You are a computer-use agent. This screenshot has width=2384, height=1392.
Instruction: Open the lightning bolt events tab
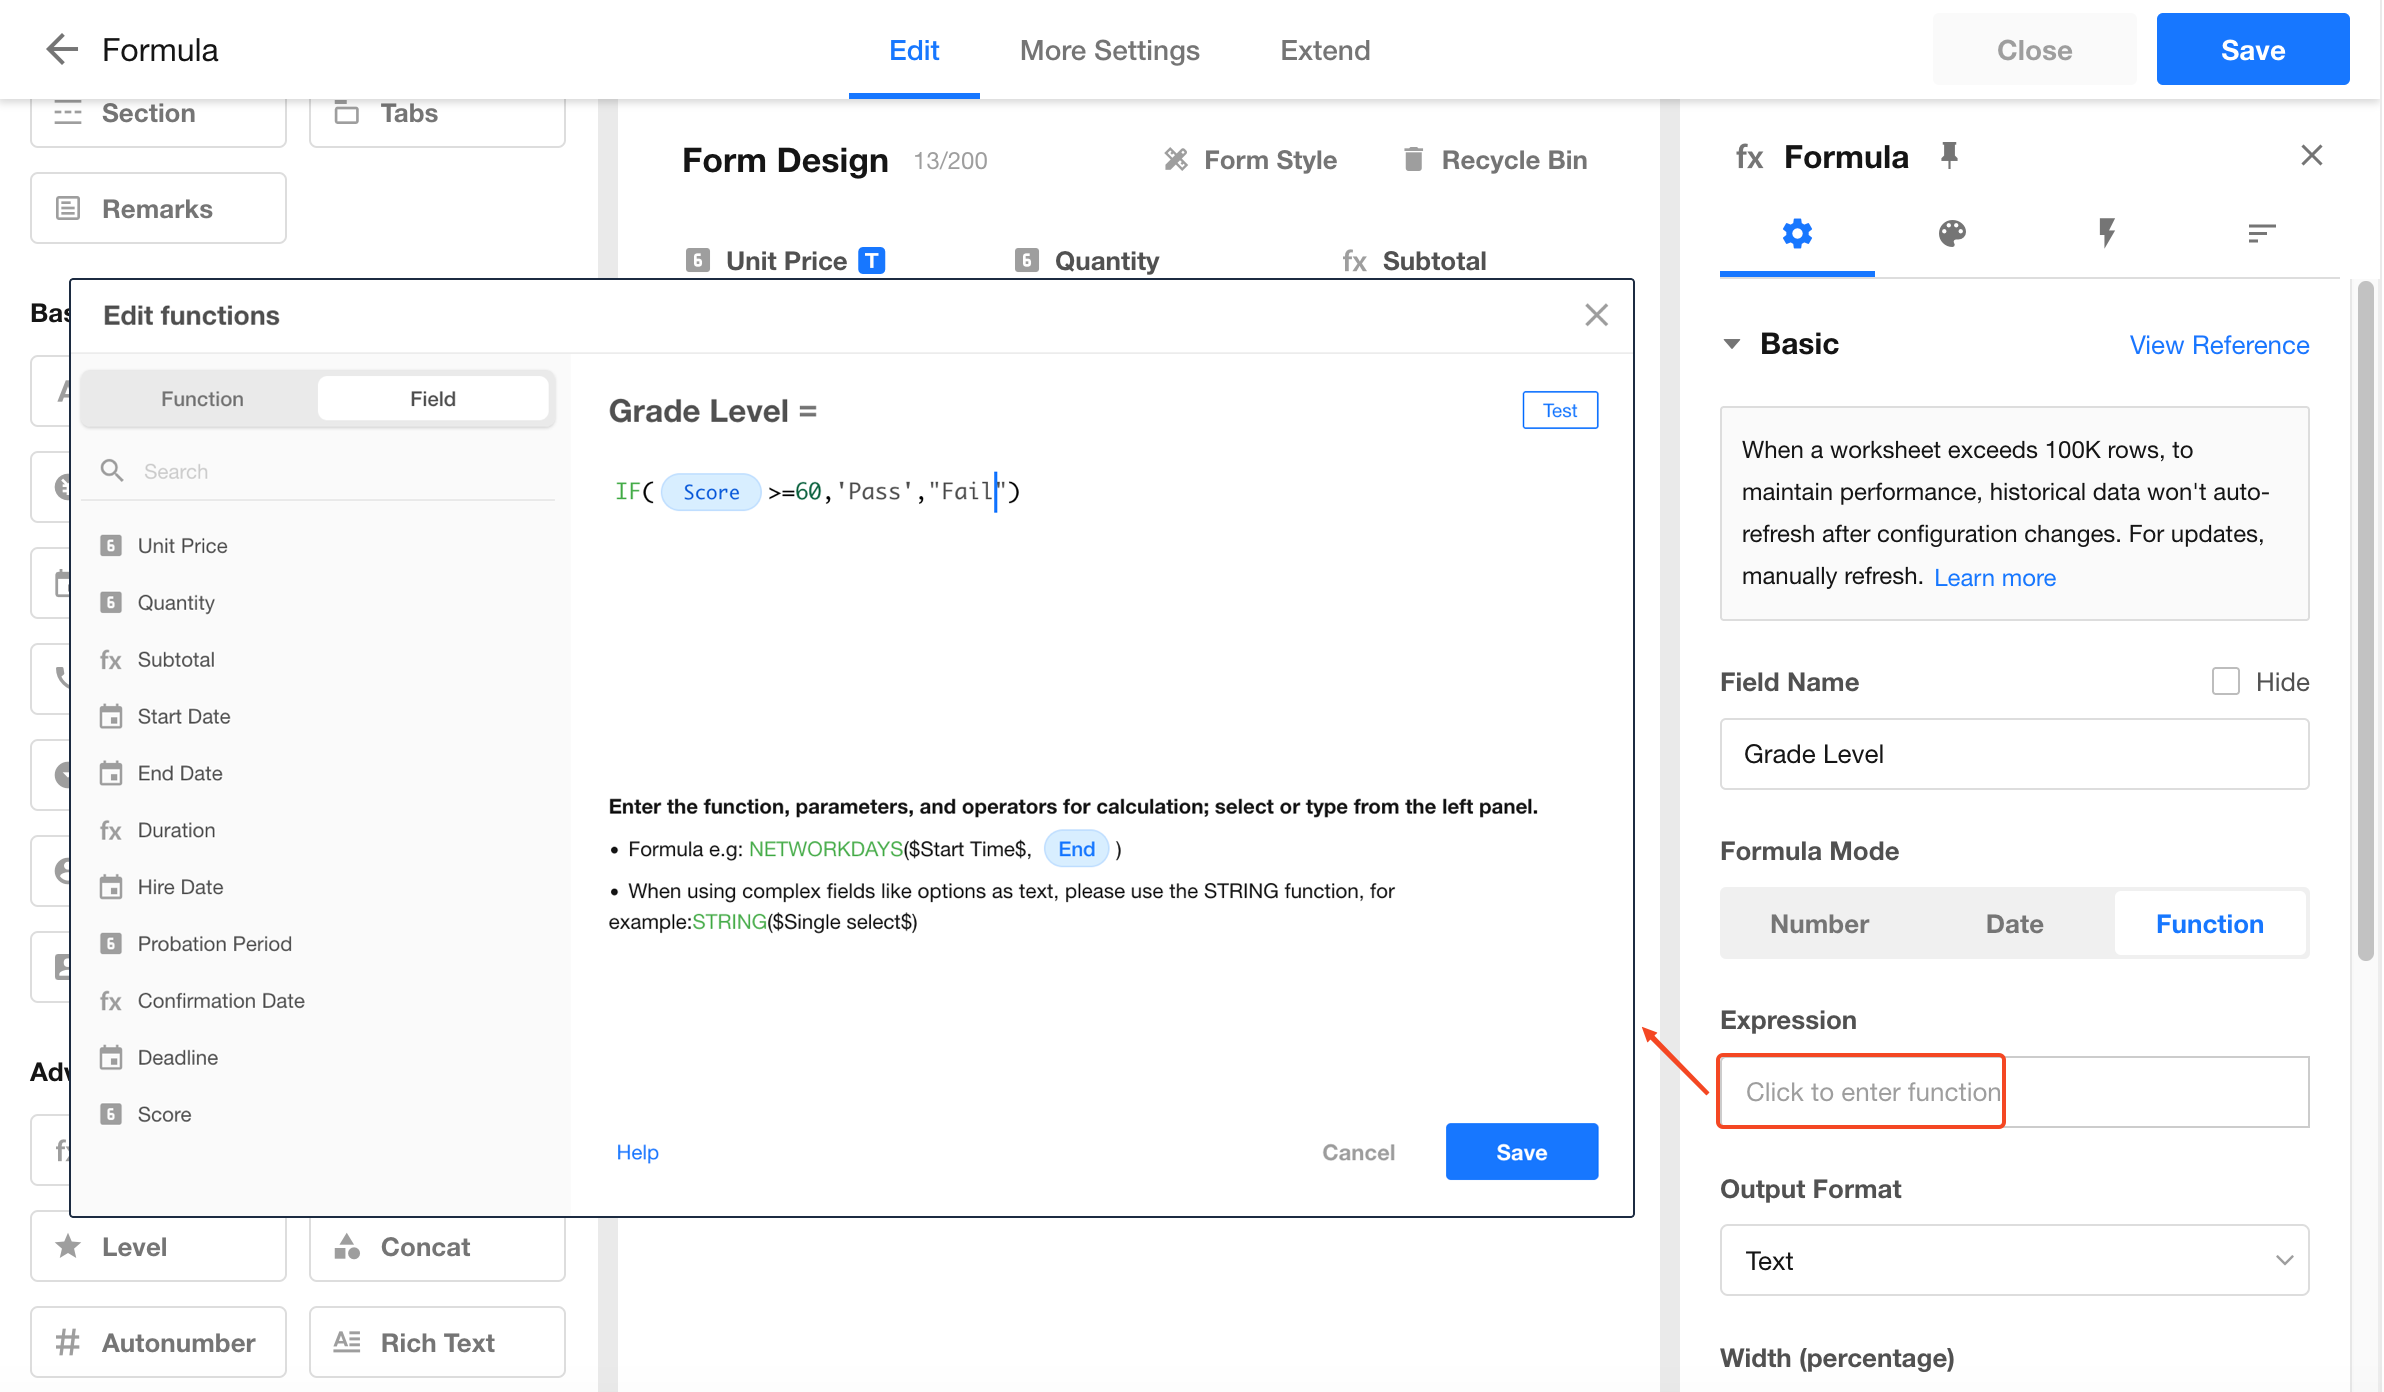[x=2106, y=234]
